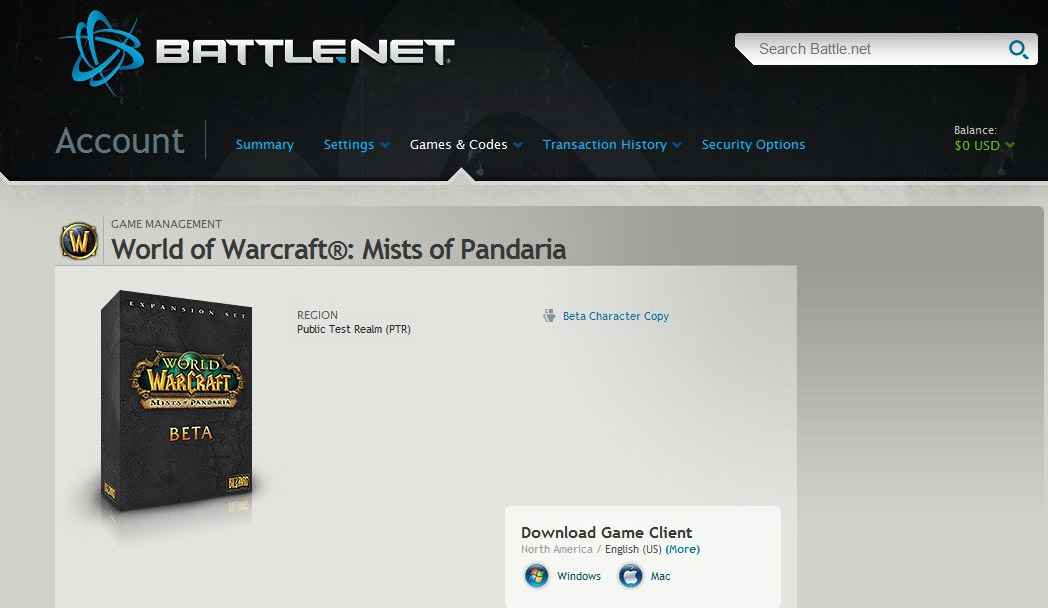Expand the Games & Codes dropdown arrow
Screen dimensions: 1048x608
[518, 145]
